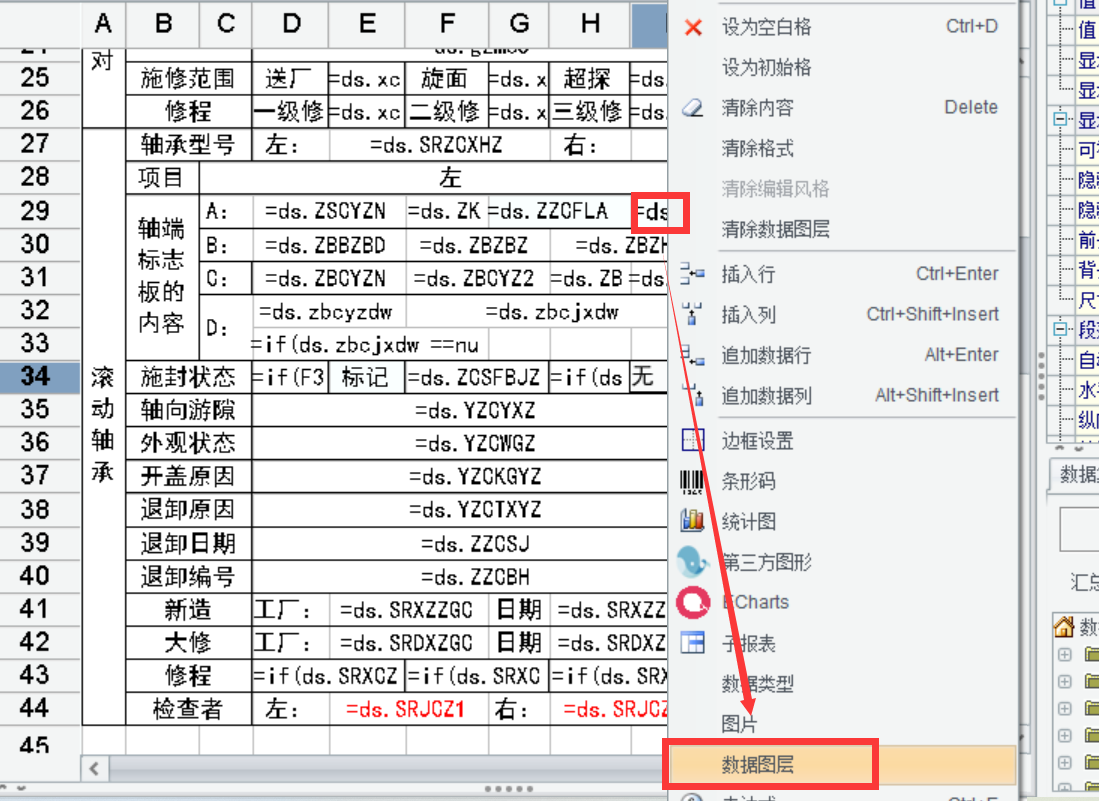
Task: Select cell =ds.ZBCYZ2
Action: [477, 278]
